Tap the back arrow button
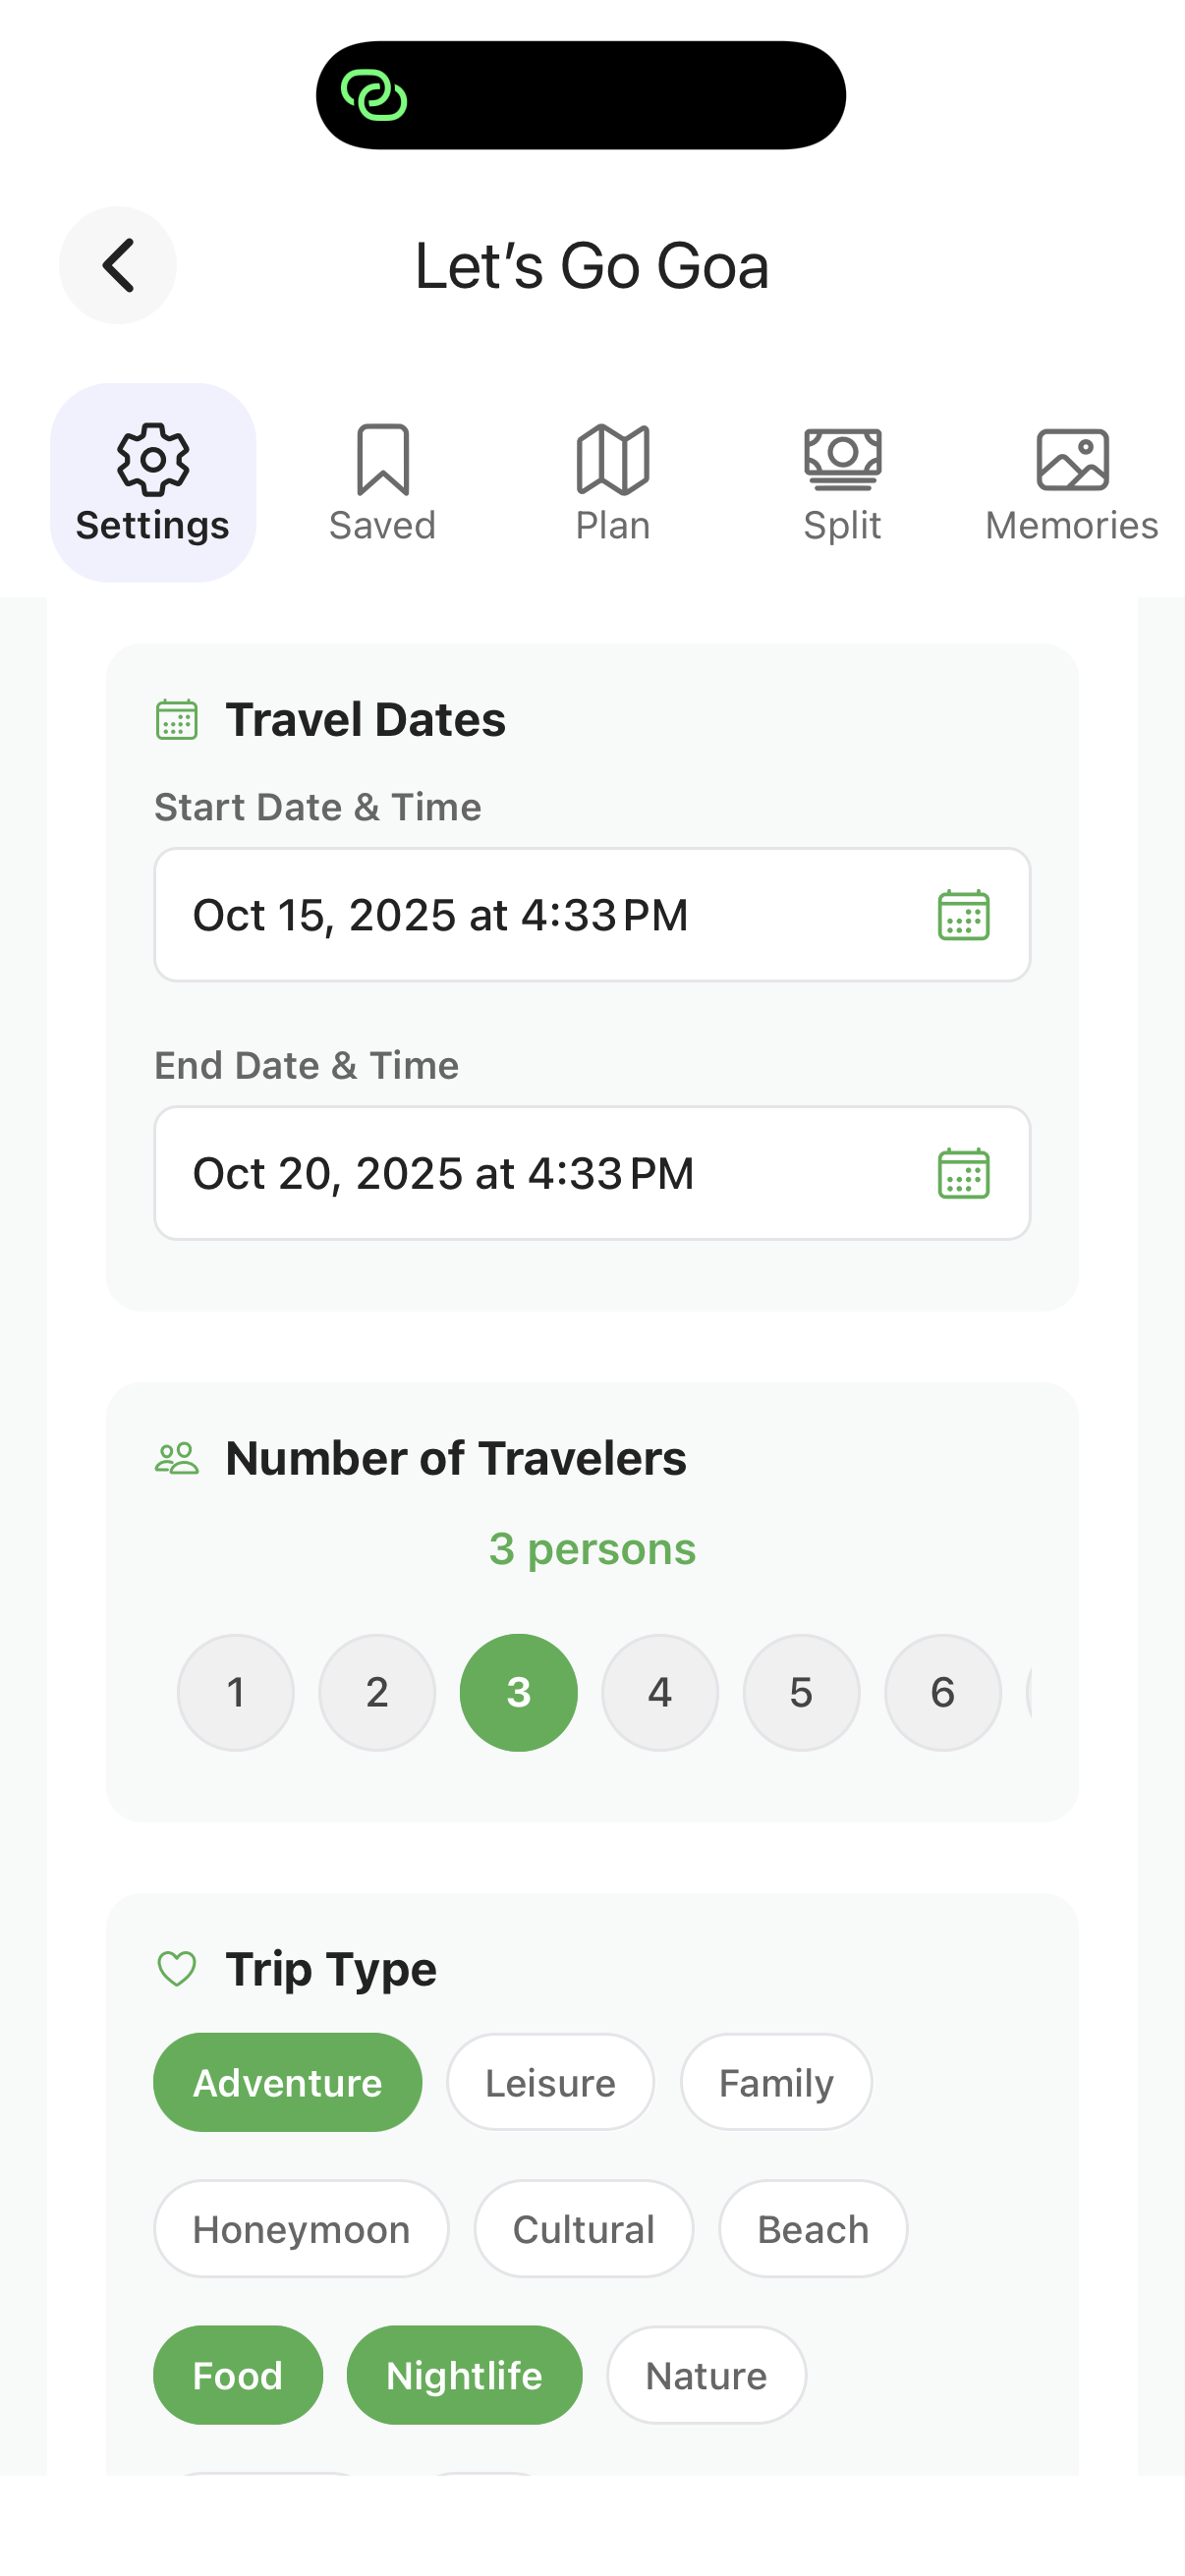 click(118, 265)
